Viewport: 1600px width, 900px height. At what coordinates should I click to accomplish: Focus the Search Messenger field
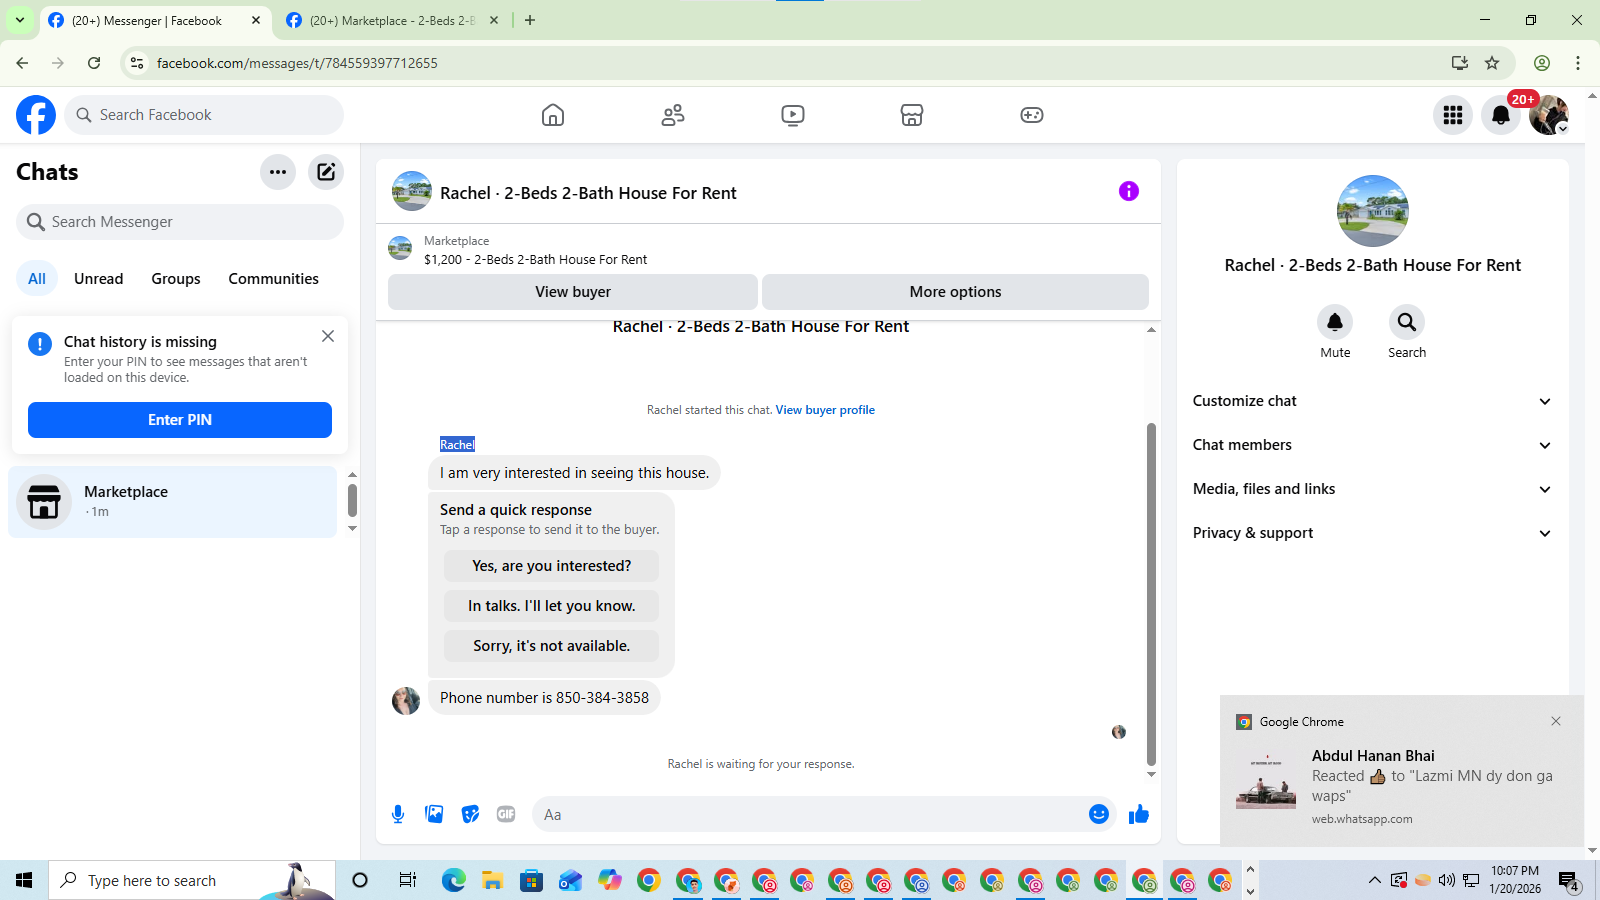pyautogui.click(x=180, y=222)
